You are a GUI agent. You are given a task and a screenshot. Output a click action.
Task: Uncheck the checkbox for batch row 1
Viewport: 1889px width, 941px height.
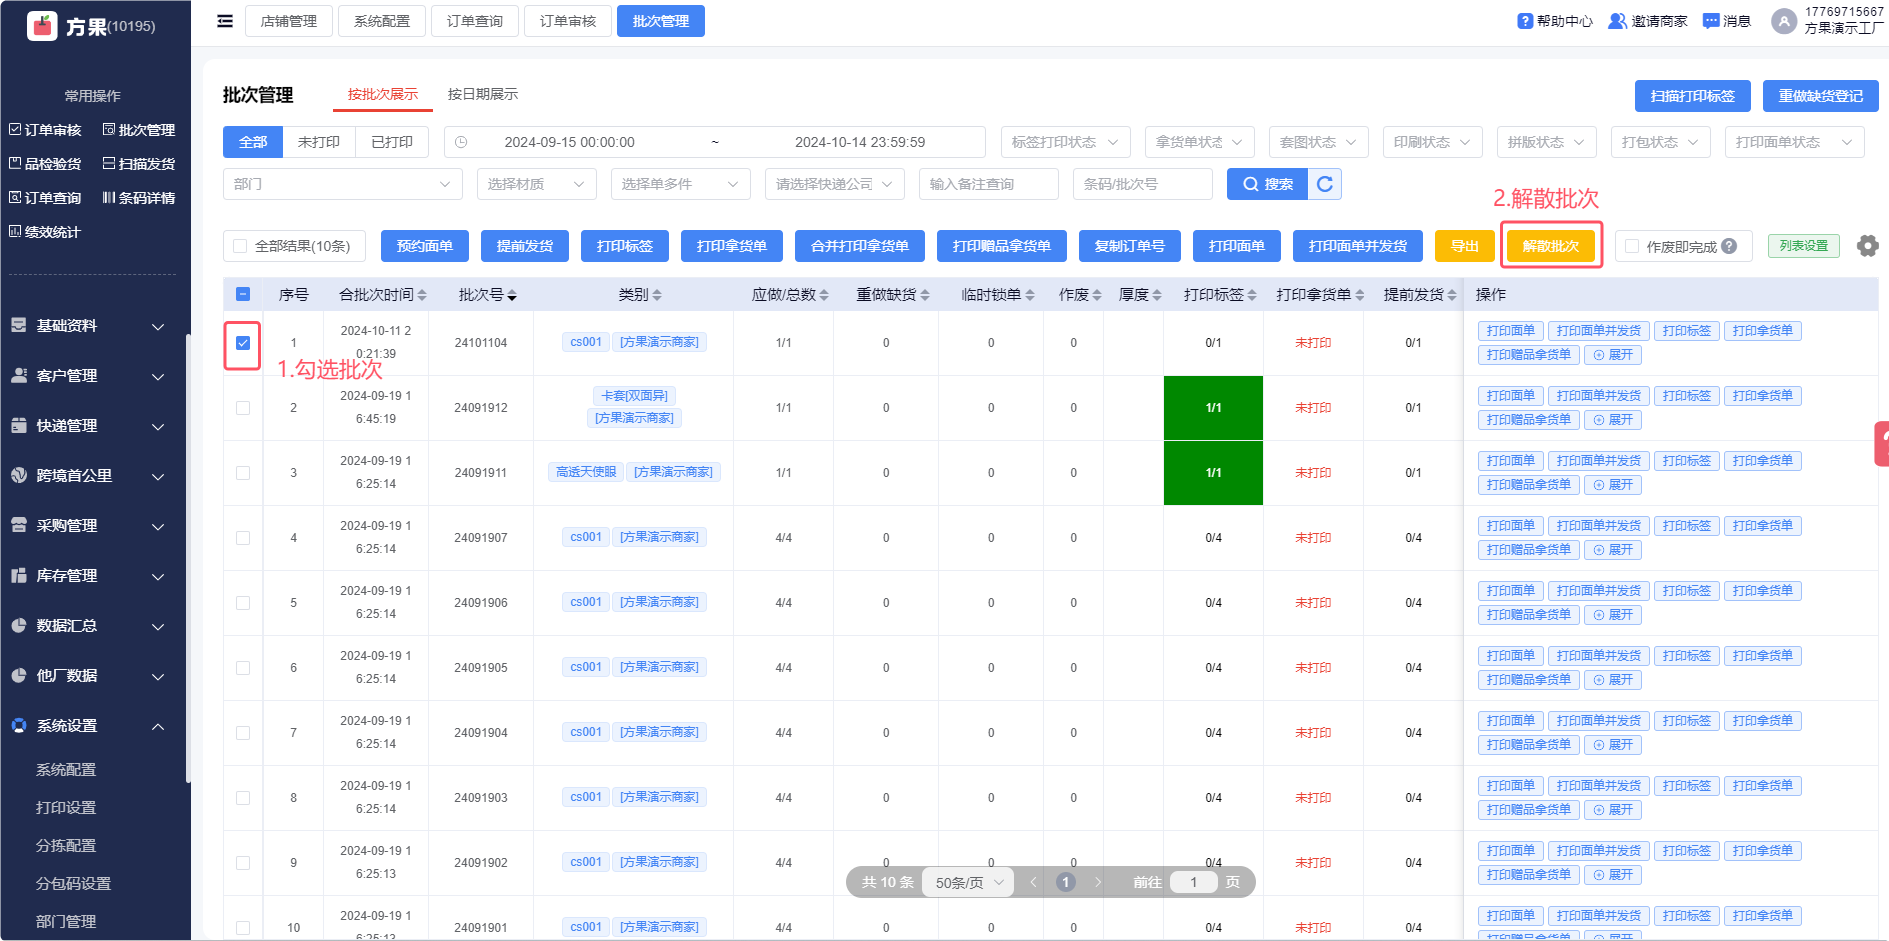(243, 343)
